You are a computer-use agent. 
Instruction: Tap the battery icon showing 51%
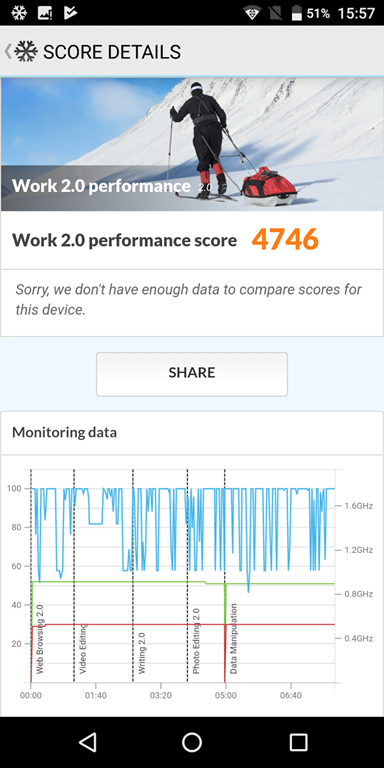(x=296, y=13)
